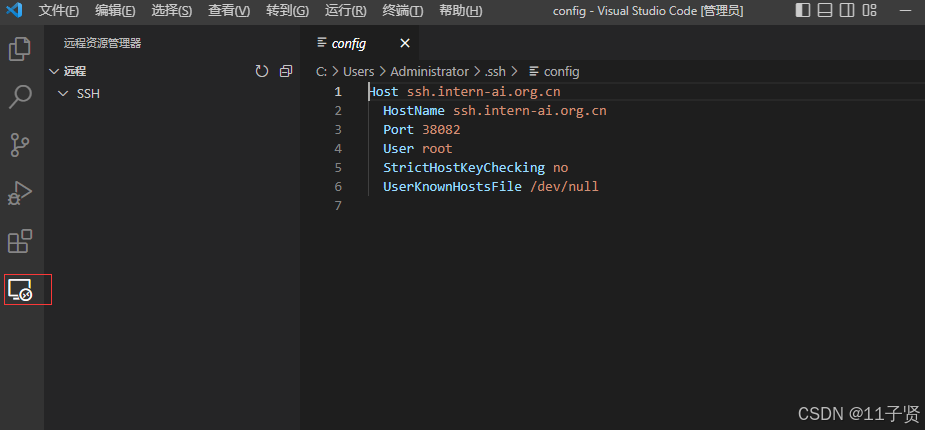This screenshot has width=925, height=430.
Task: Open the 查看(V) menu
Action: coord(229,11)
